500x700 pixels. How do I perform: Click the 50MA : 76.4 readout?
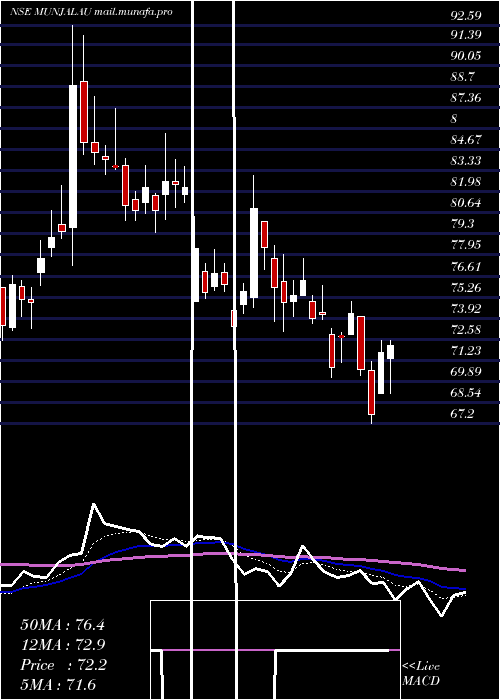click(x=62, y=625)
